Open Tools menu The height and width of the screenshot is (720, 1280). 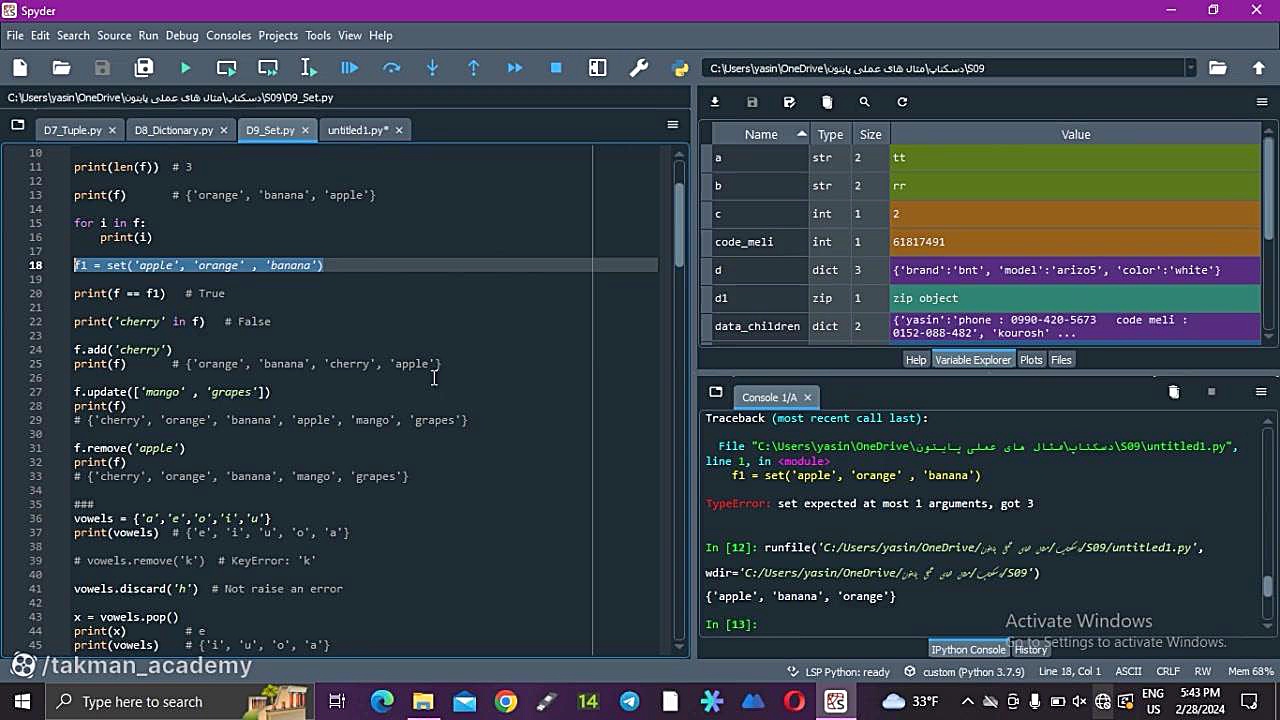pos(318,35)
